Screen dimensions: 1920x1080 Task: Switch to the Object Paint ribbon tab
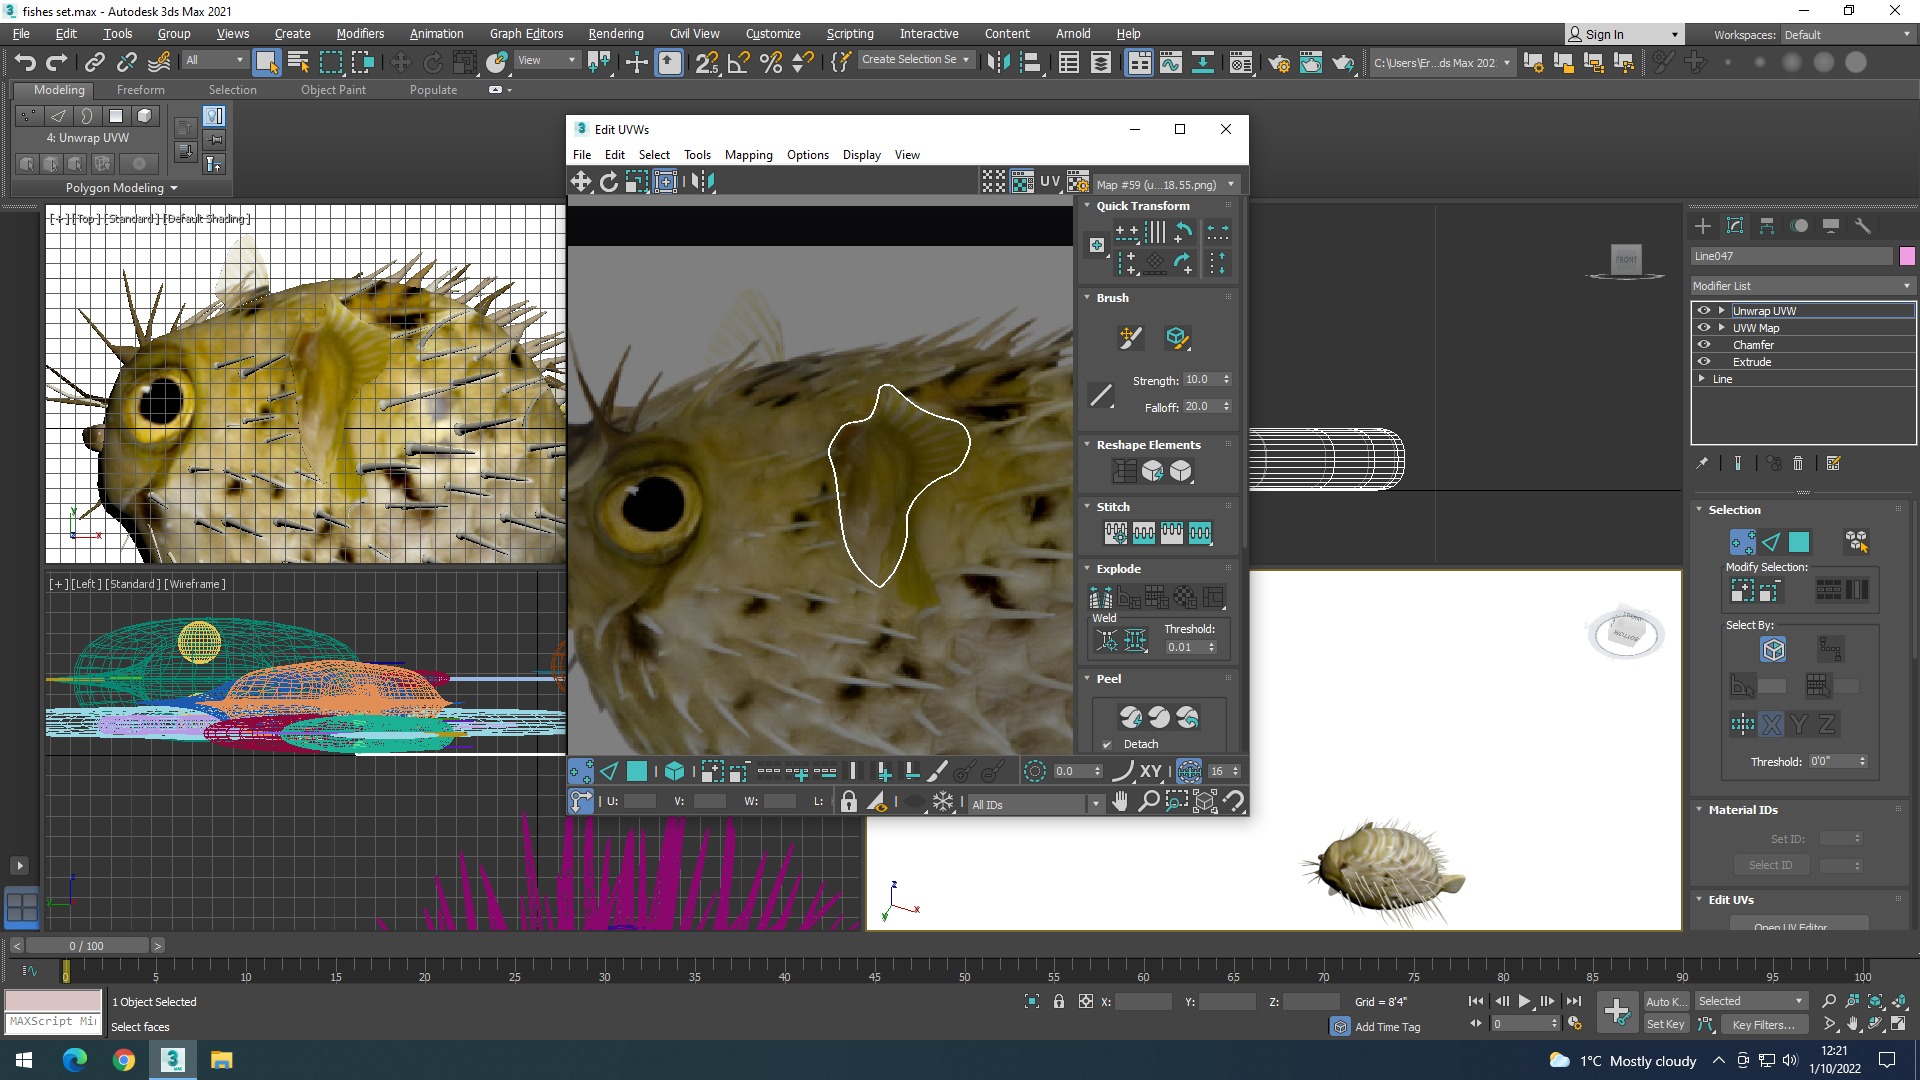[334, 90]
